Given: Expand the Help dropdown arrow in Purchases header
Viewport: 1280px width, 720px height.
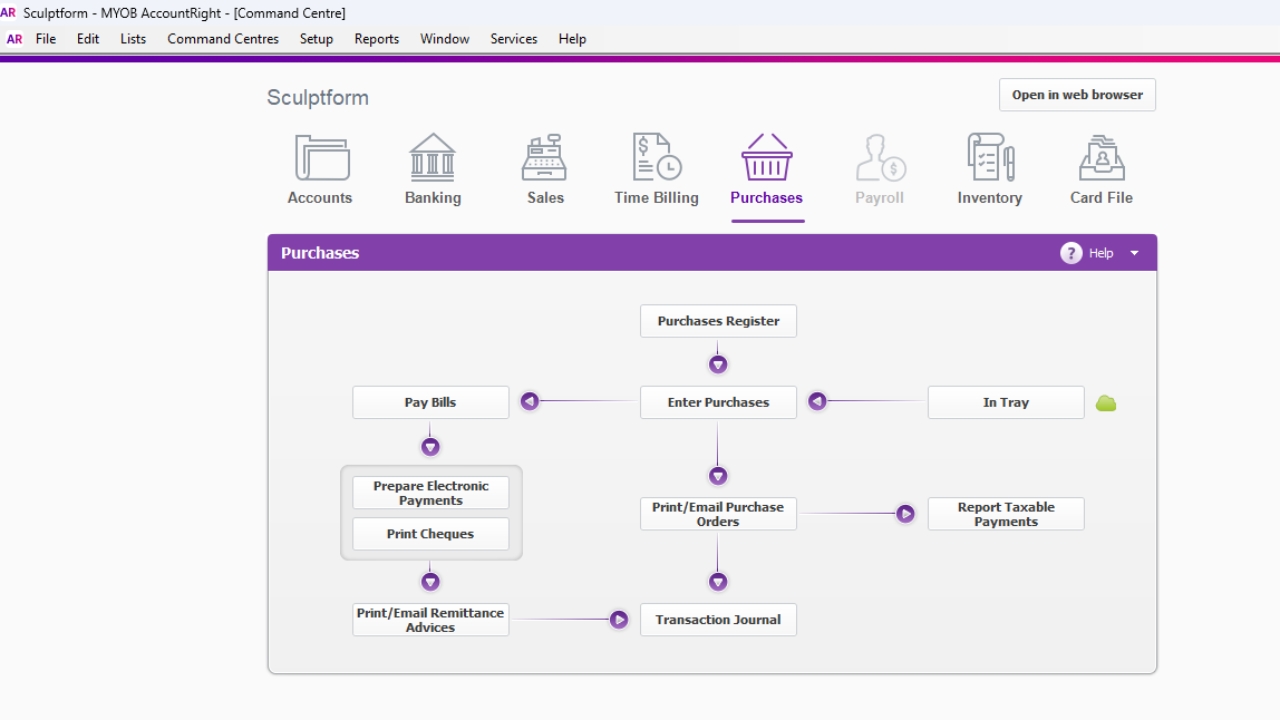Looking at the screenshot, I should pyautogui.click(x=1134, y=253).
